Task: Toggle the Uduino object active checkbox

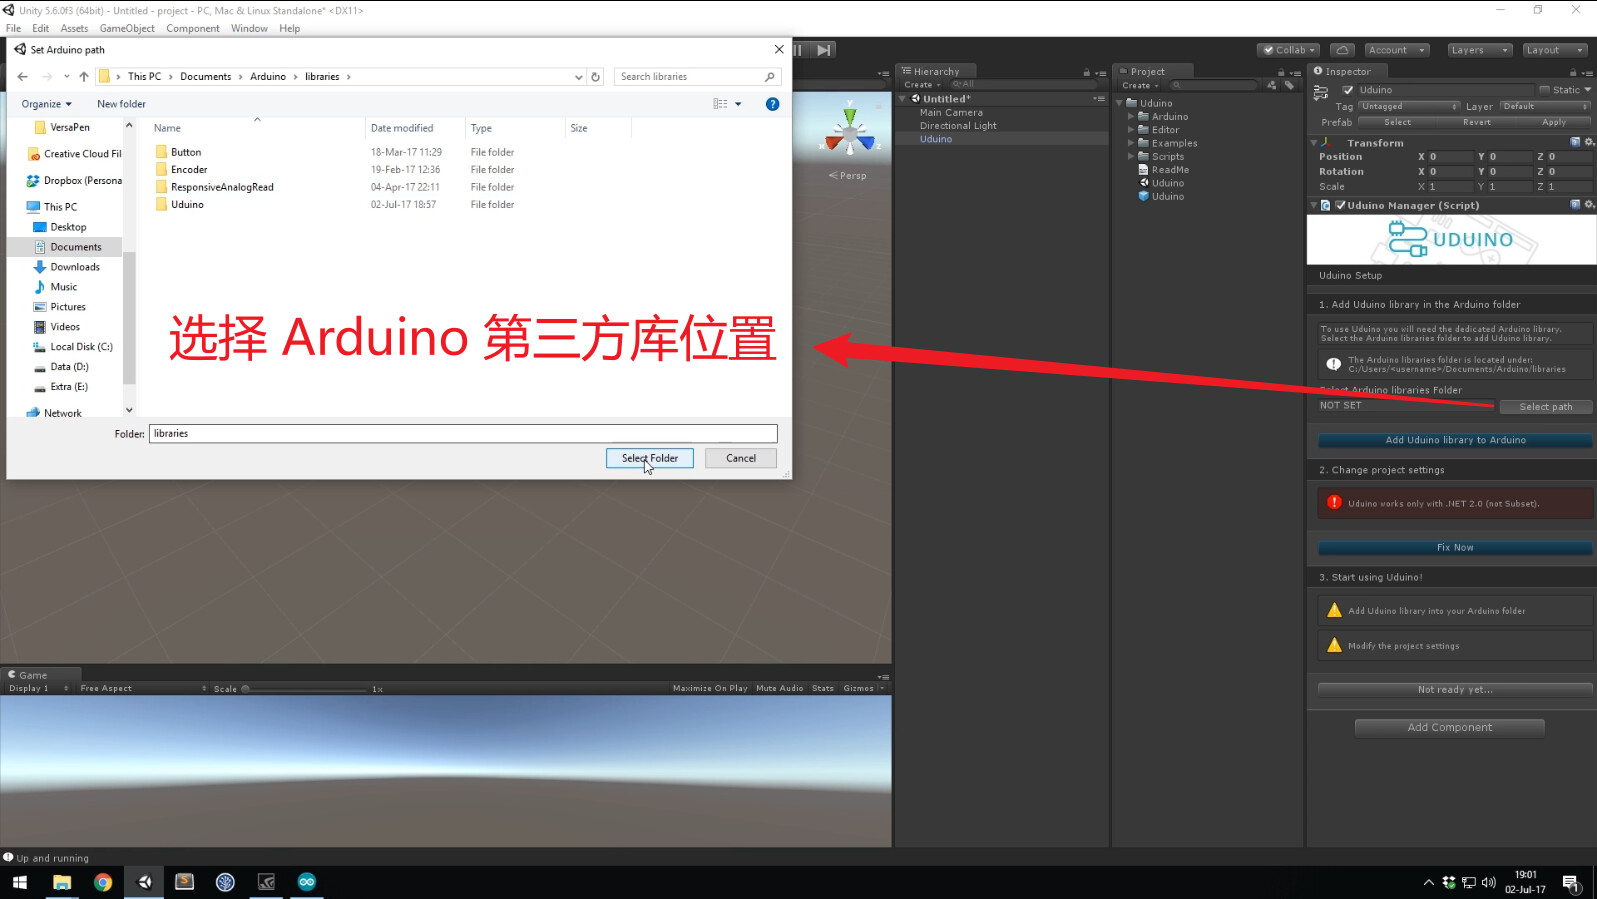Action: click(1348, 90)
